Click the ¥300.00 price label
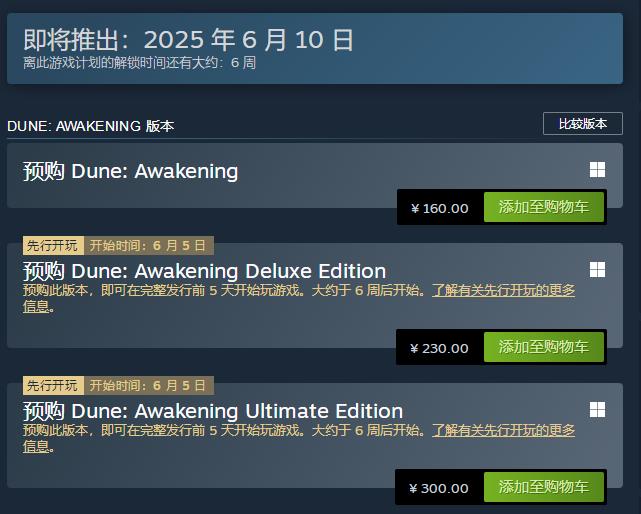Viewport: 641px width, 514px height. coord(439,488)
